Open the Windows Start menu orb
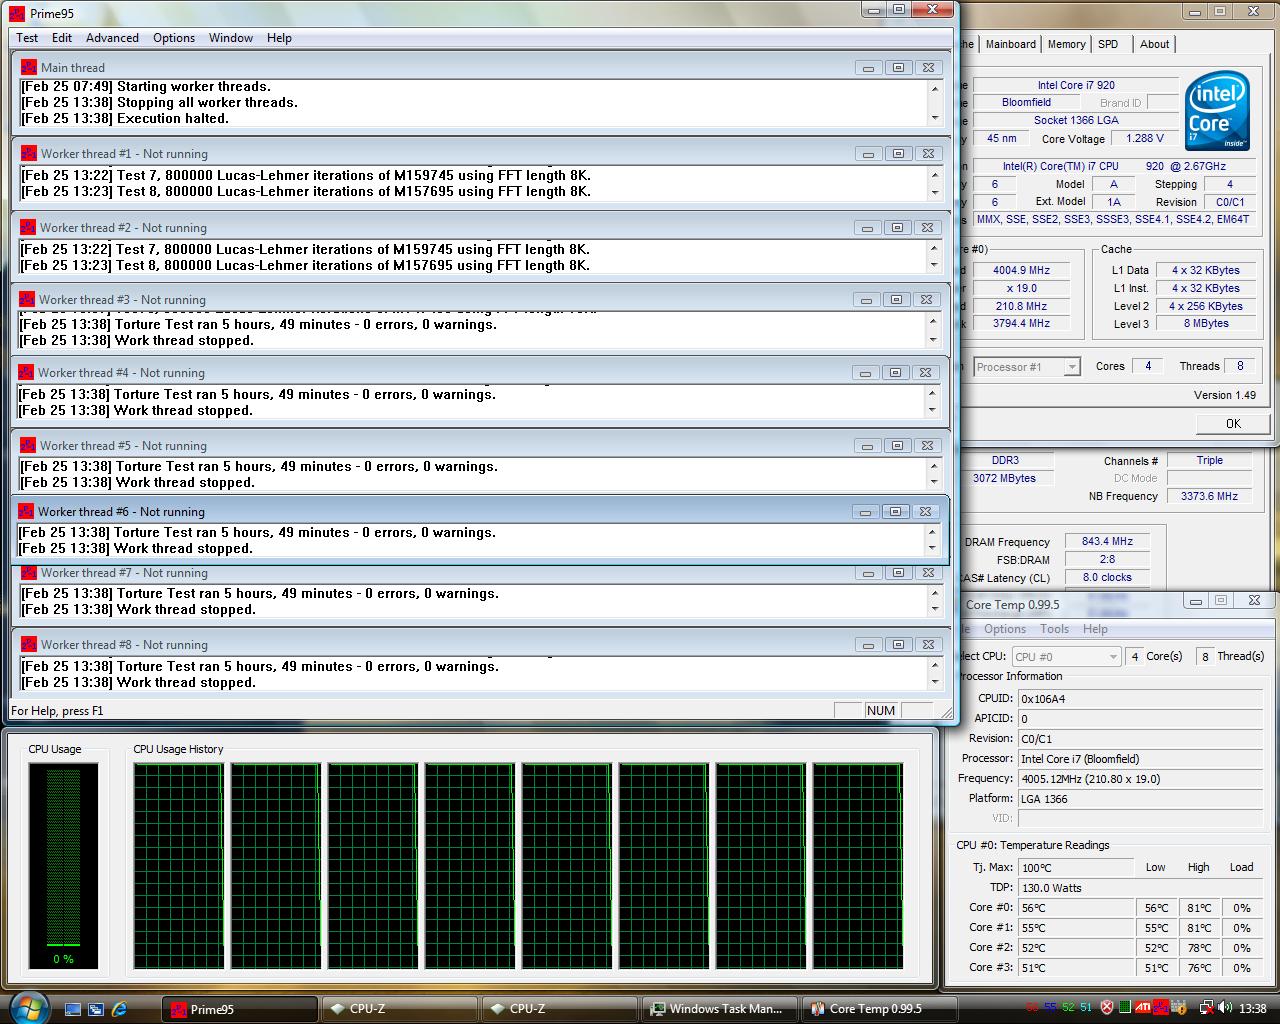This screenshot has width=1280, height=1024. 27,1007
